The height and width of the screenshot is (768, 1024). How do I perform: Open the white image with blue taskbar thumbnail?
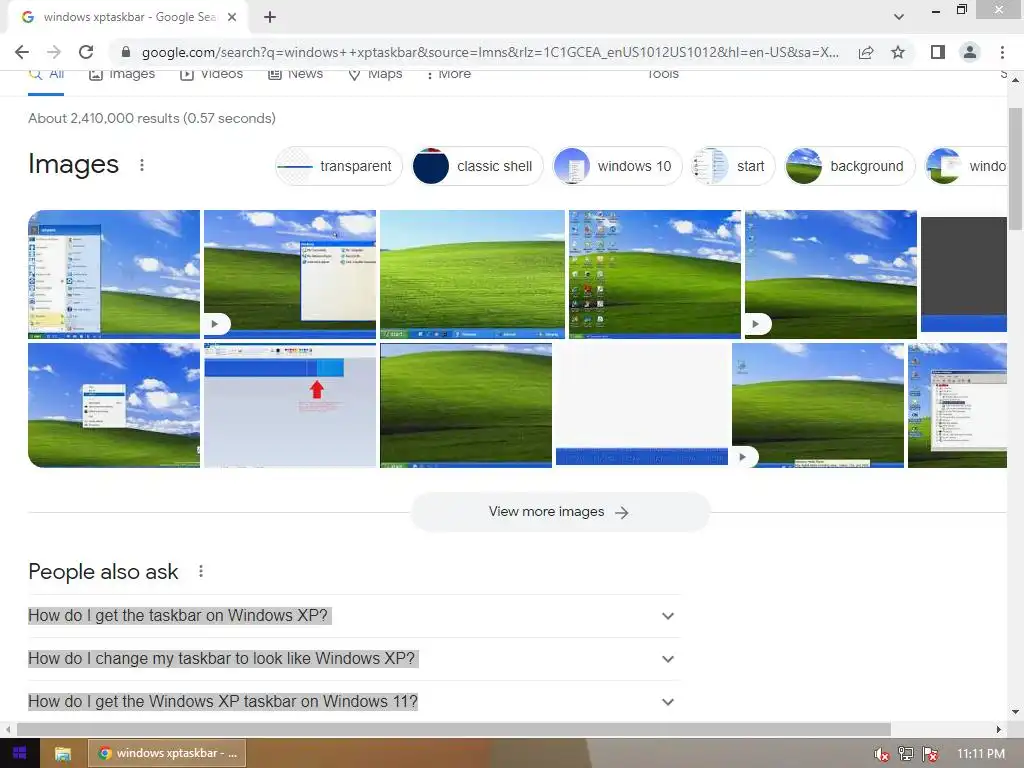pos(642,406)
